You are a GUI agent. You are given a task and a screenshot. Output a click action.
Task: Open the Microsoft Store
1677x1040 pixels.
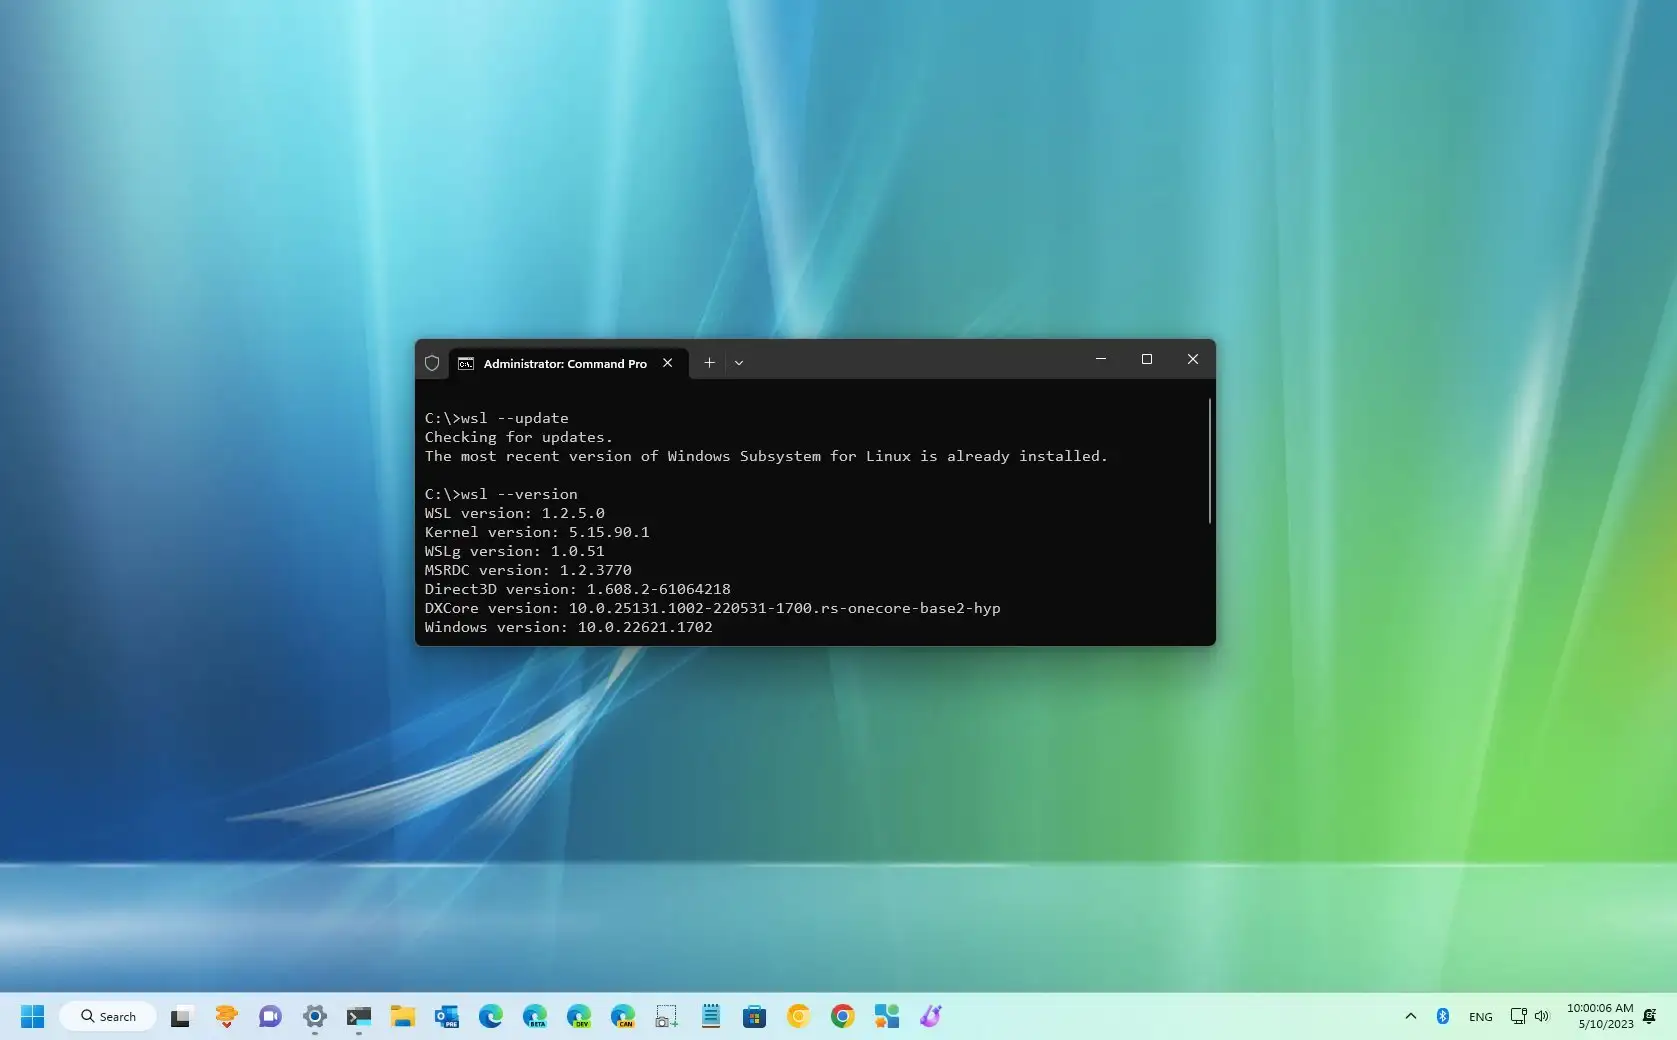click(x=755, y=1016)
